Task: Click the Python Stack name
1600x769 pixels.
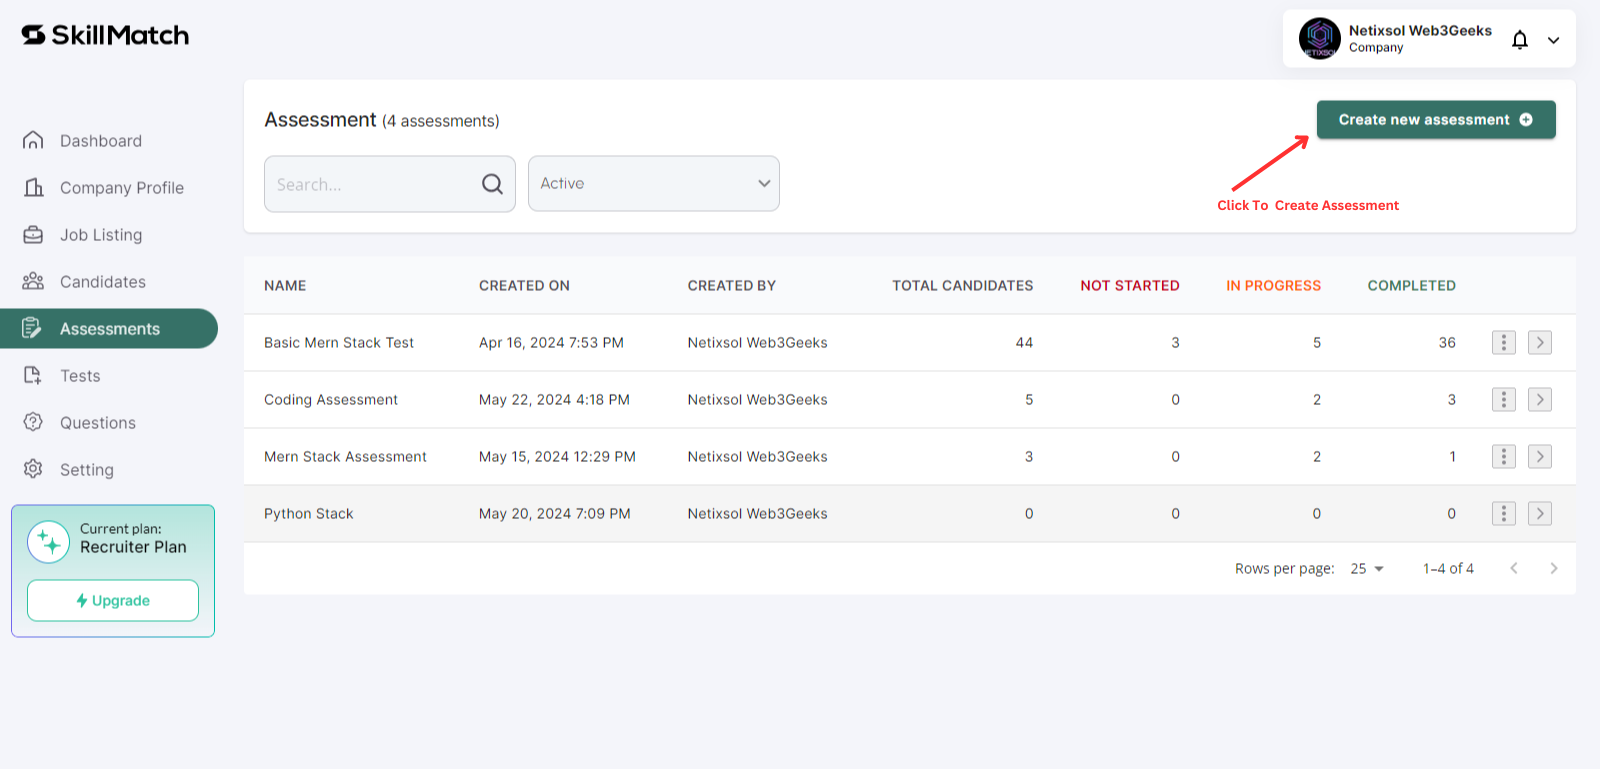Action: (x=309, y=514)
